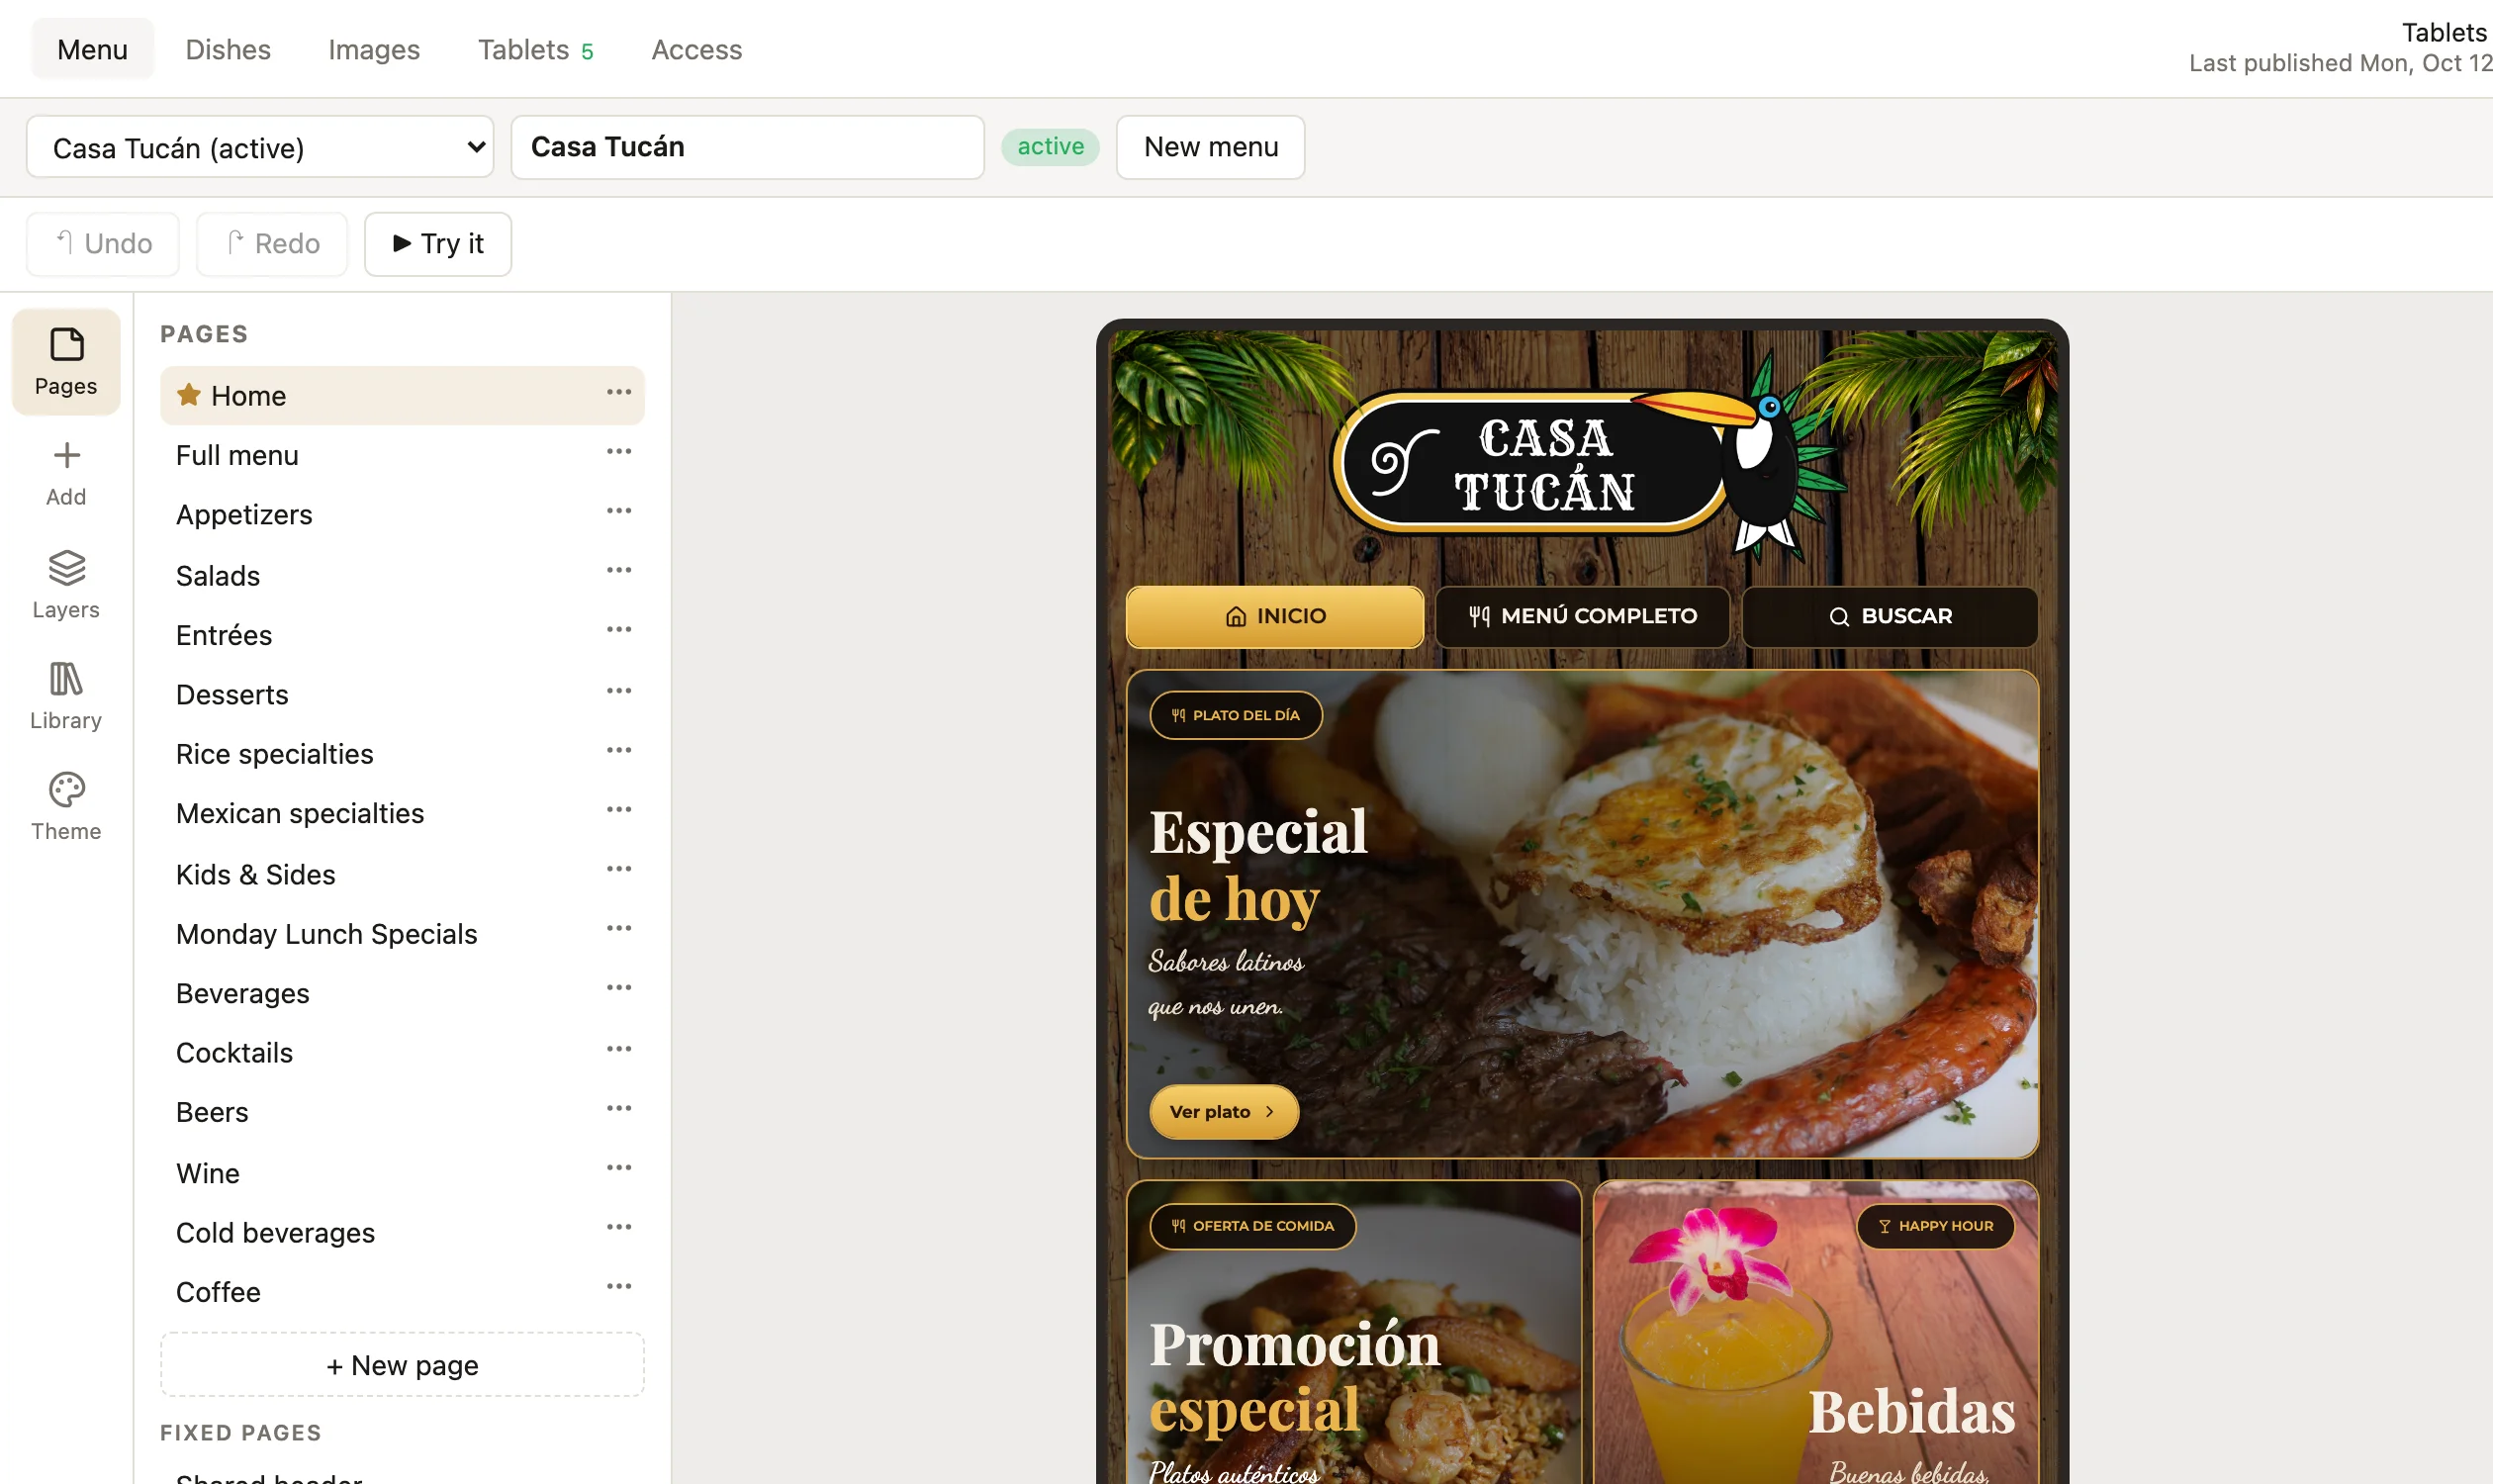Open options menu for Kids & Sides page
The image size is (2493, 1484).
pyautogui.click(x=619, y=869)
